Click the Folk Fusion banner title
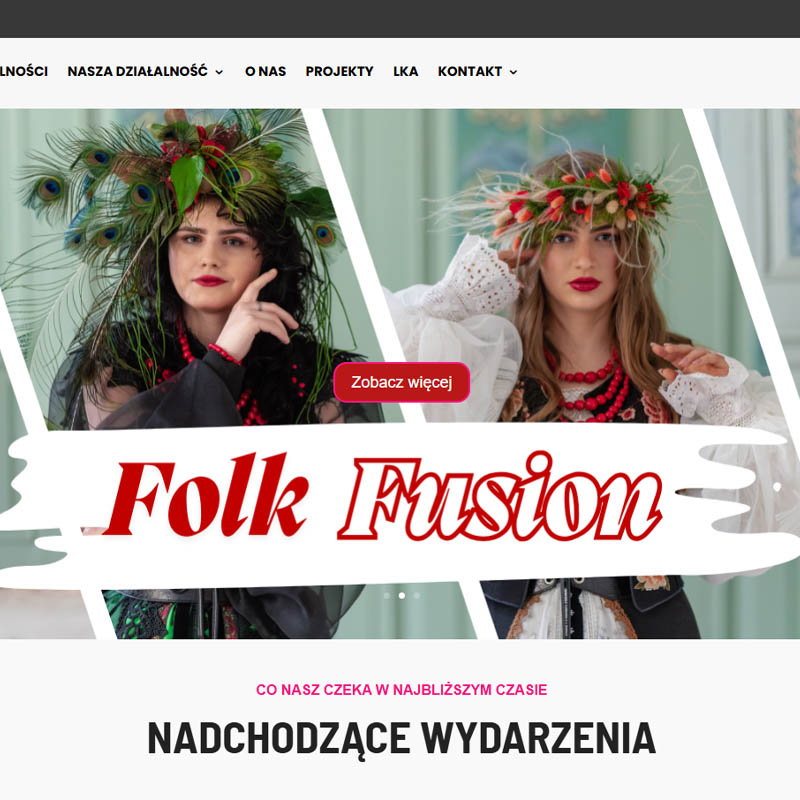The image size is (800, 800). tap(383, 496)
